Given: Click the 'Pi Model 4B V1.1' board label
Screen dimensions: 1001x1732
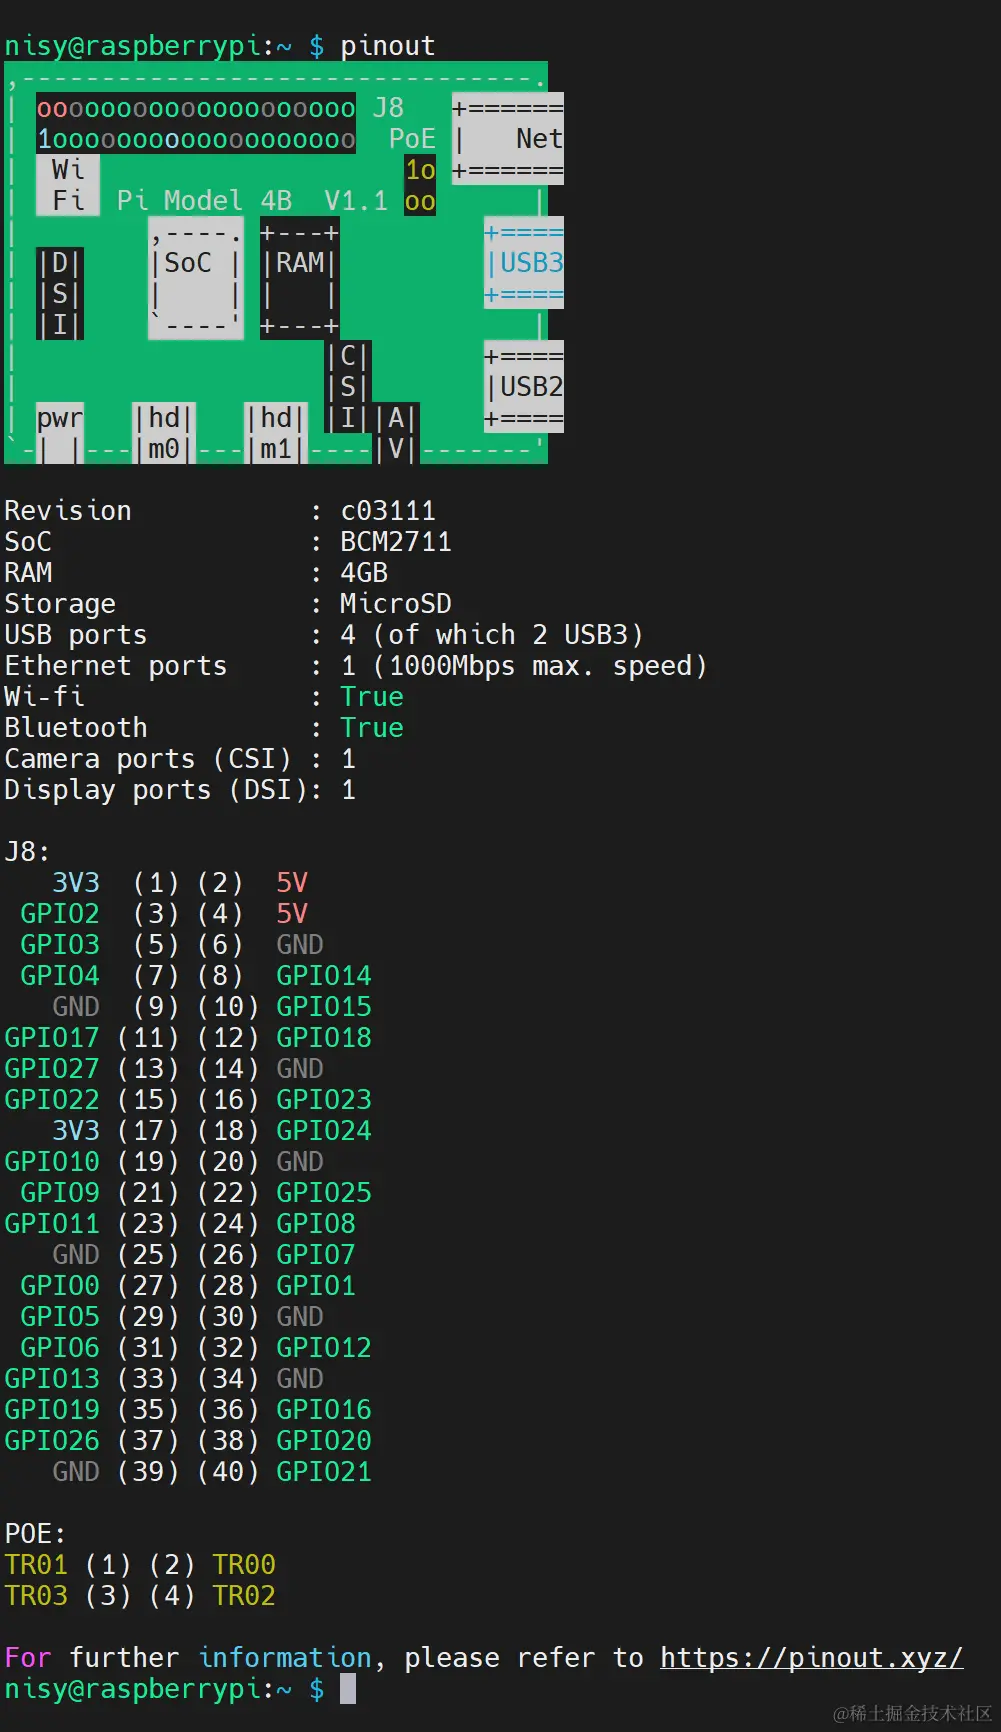Looking at the screenshot, I should pos(252,201).
